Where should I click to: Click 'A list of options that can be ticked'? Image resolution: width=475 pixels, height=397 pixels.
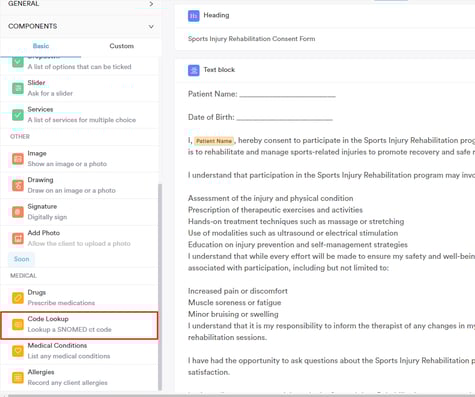click(79, 67)
